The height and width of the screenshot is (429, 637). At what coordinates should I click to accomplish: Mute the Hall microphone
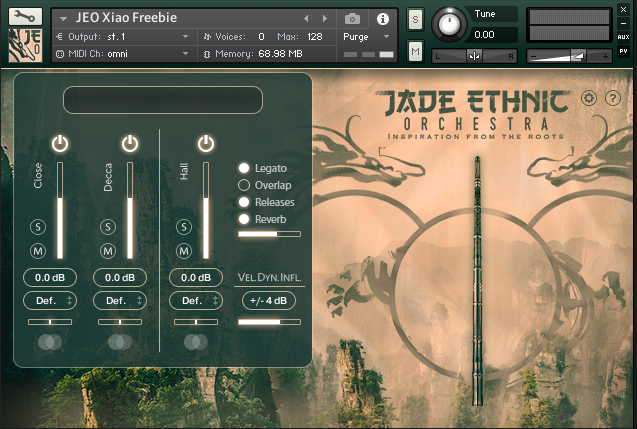pyautogui.click(x=184, y=251)
